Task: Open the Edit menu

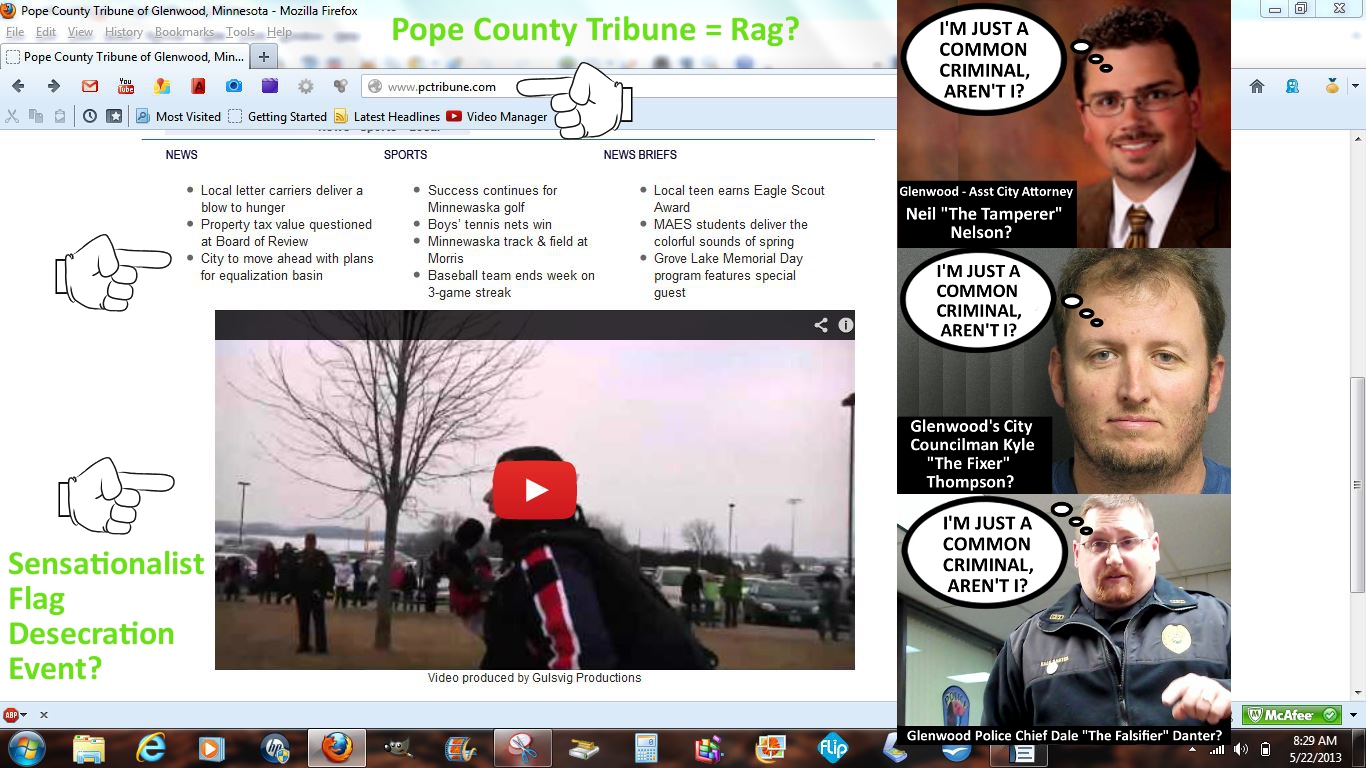Action: [46, 32]
